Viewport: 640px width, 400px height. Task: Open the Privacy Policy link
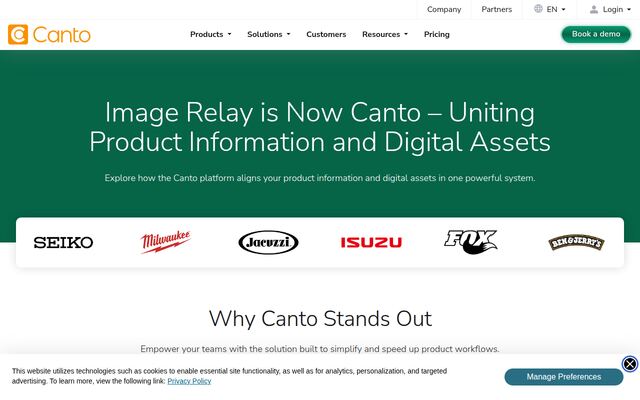pyautogui.click(x=189, y=381)
